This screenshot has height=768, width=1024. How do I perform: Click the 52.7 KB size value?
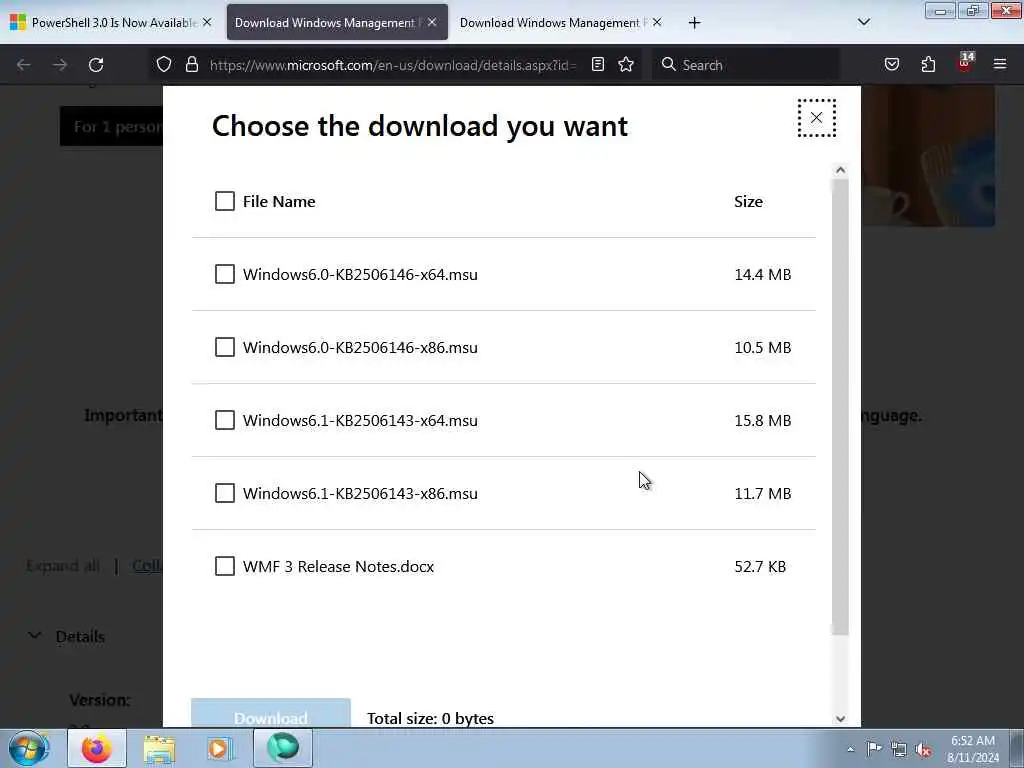point(760,566)
